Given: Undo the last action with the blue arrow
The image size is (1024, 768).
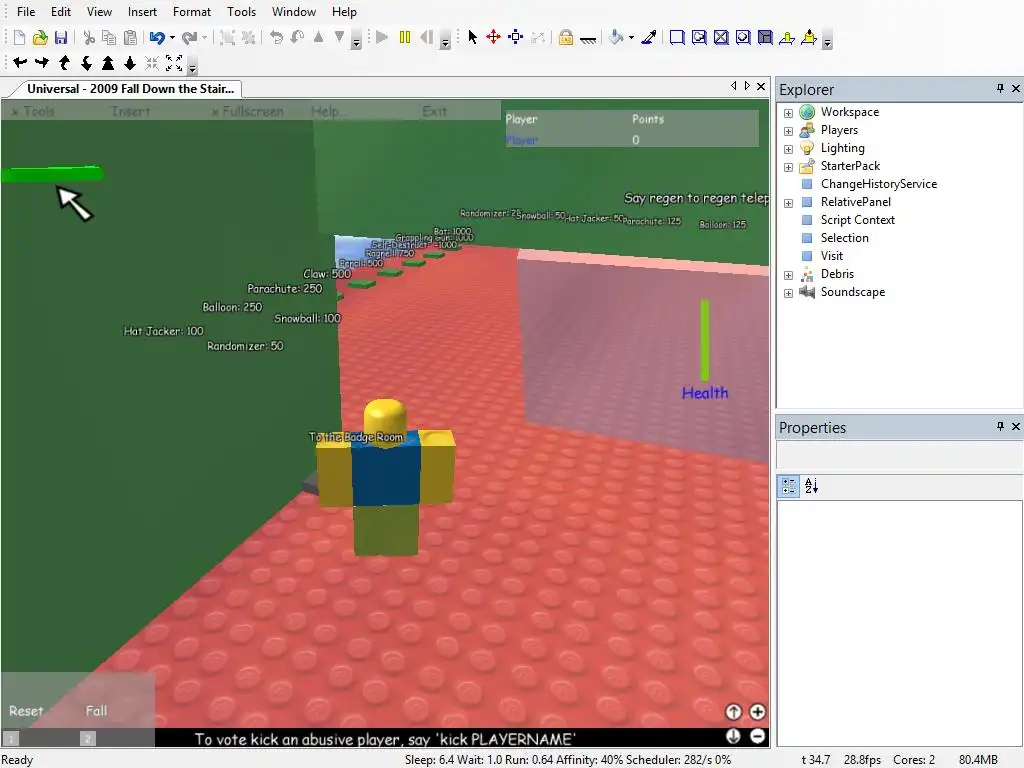Looking at the screenshot, I should click(157, 38).
